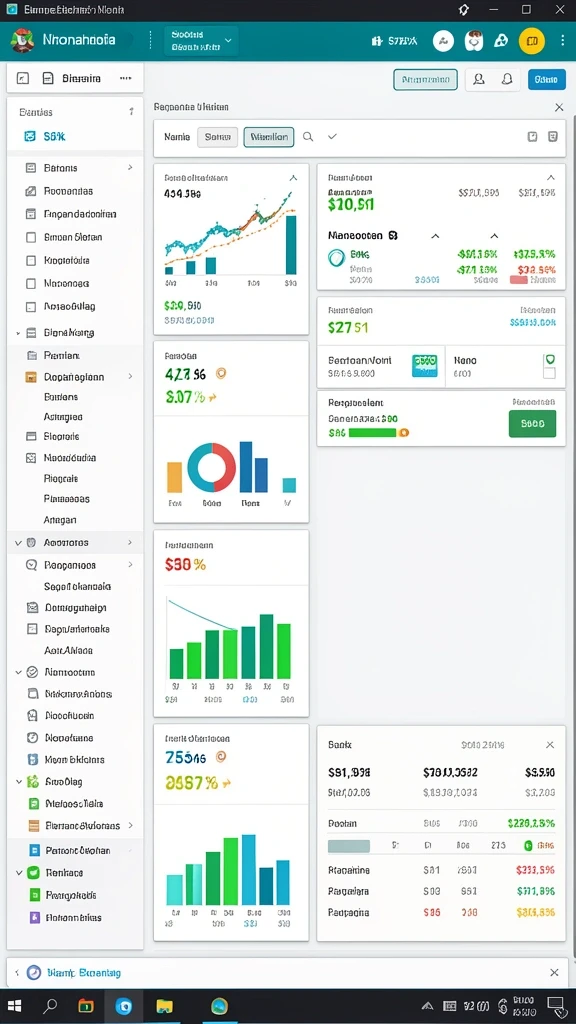Screen dimensions: 576x1024
Task: Collapse the $10,51 card with its up chevron
Action: 551,178
